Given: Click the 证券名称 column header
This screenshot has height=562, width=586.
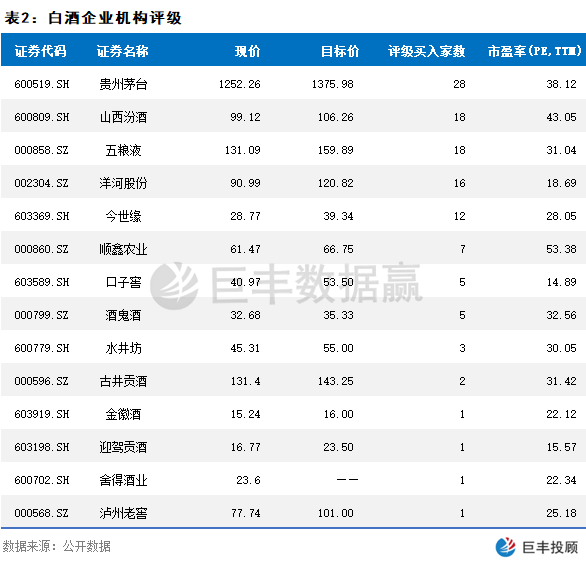Looking at the screenshot, I should click(123, 51).
